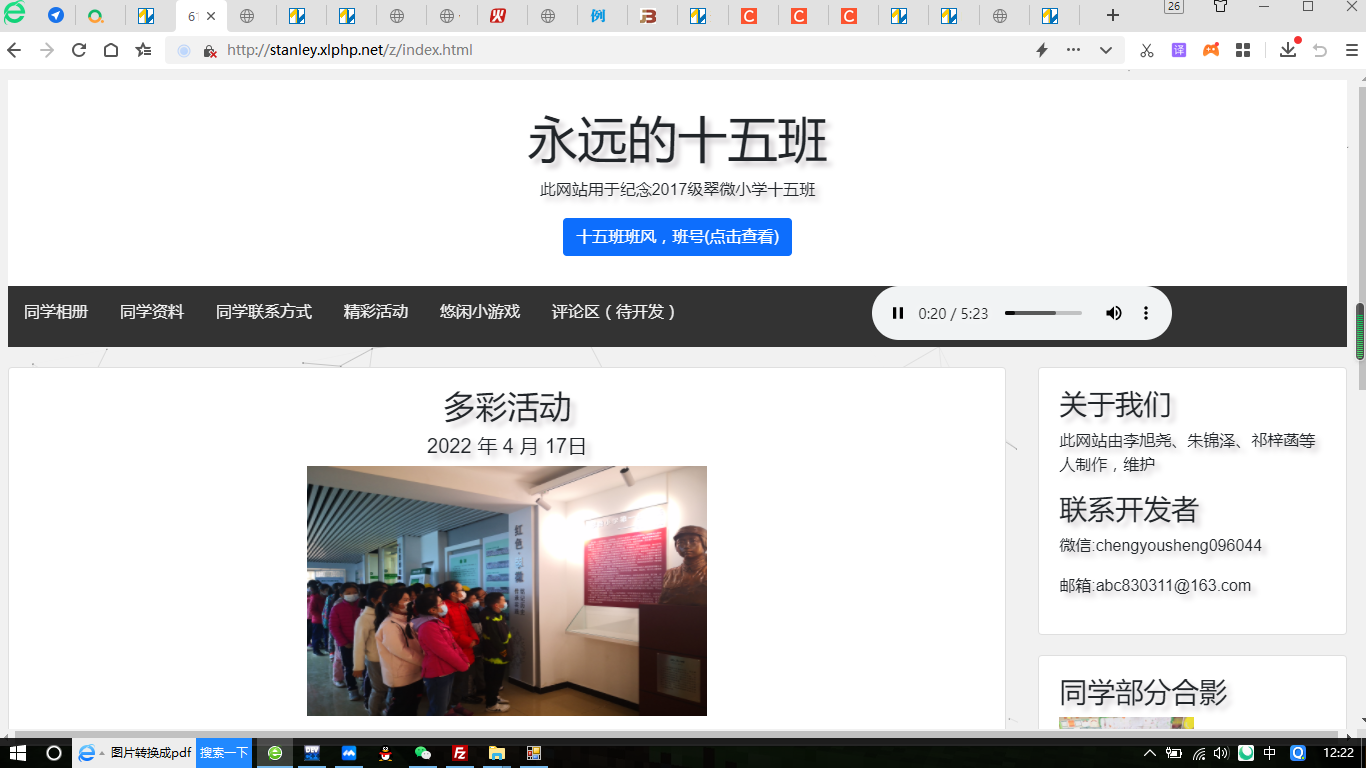The image size is (1366, 768).
Task: Open a new browser tab
Action: [1112, 15]
